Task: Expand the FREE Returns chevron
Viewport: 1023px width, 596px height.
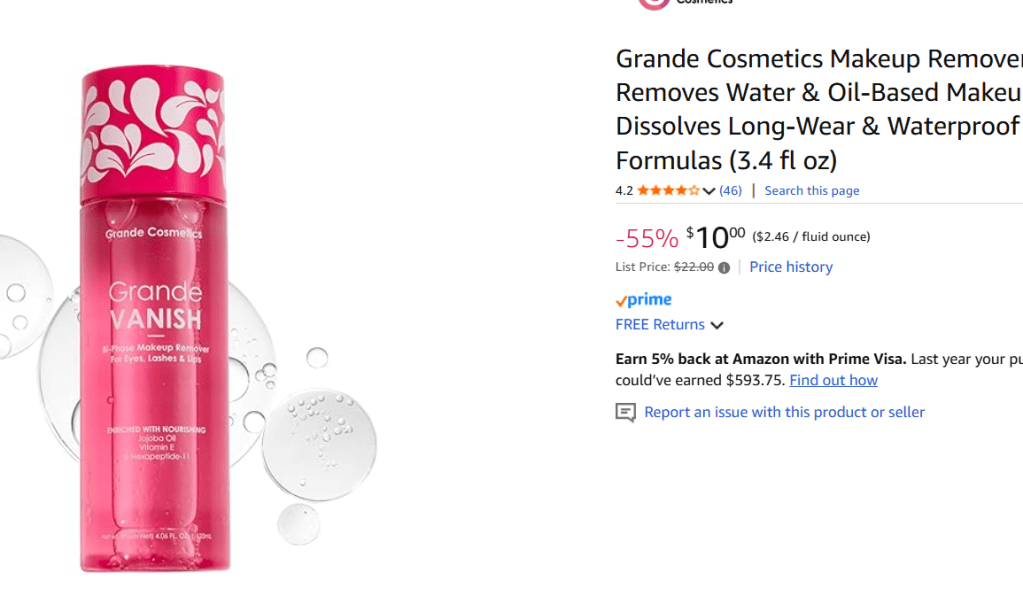Action: coord(717,325)
